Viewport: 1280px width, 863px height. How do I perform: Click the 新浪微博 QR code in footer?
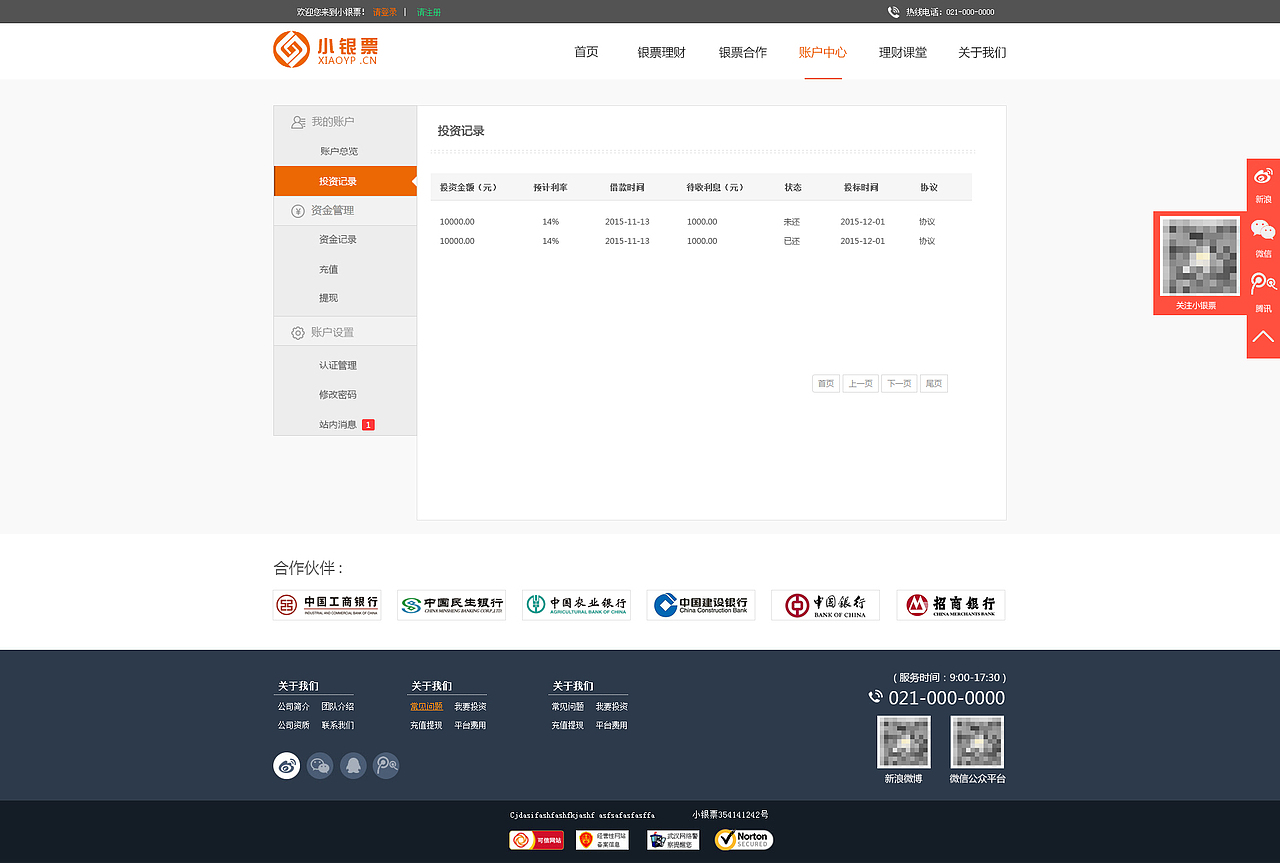point(904,742)
